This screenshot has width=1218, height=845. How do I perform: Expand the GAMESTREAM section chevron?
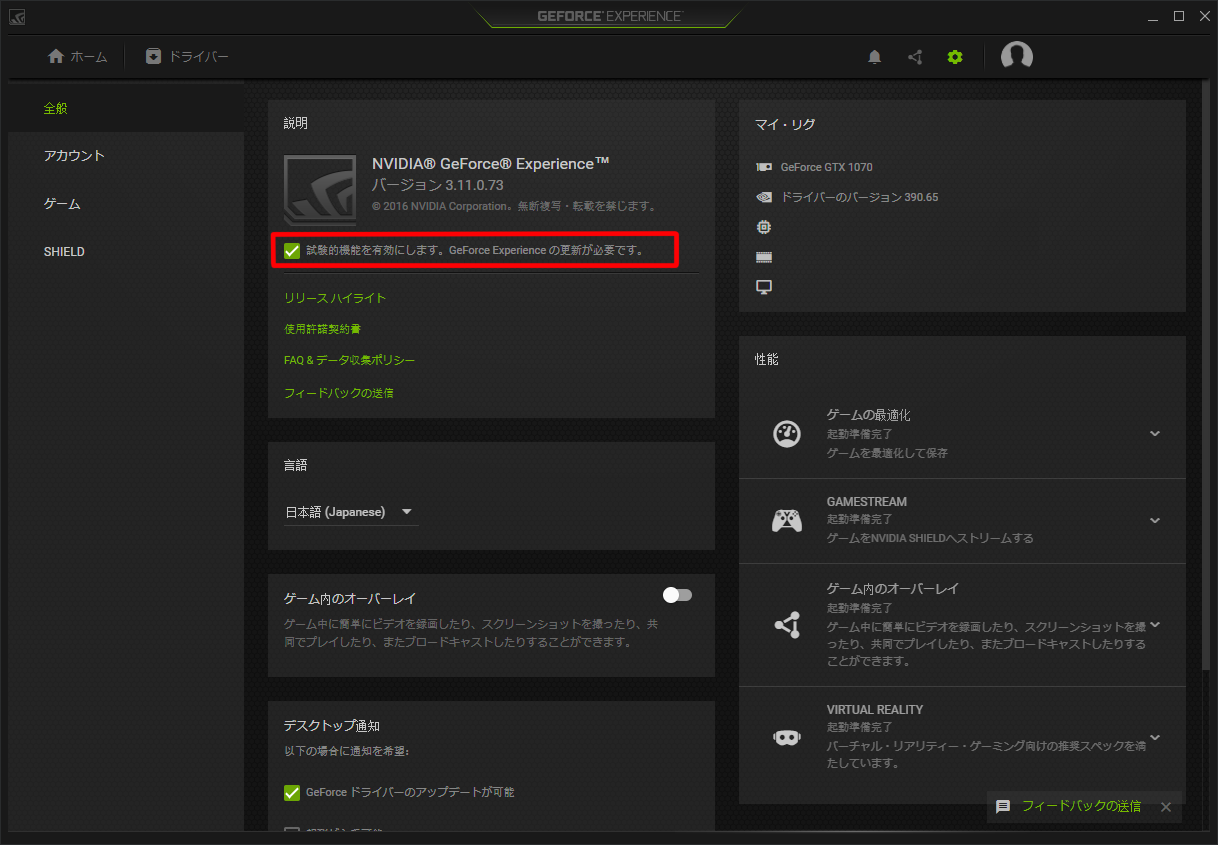(1155, 521)
